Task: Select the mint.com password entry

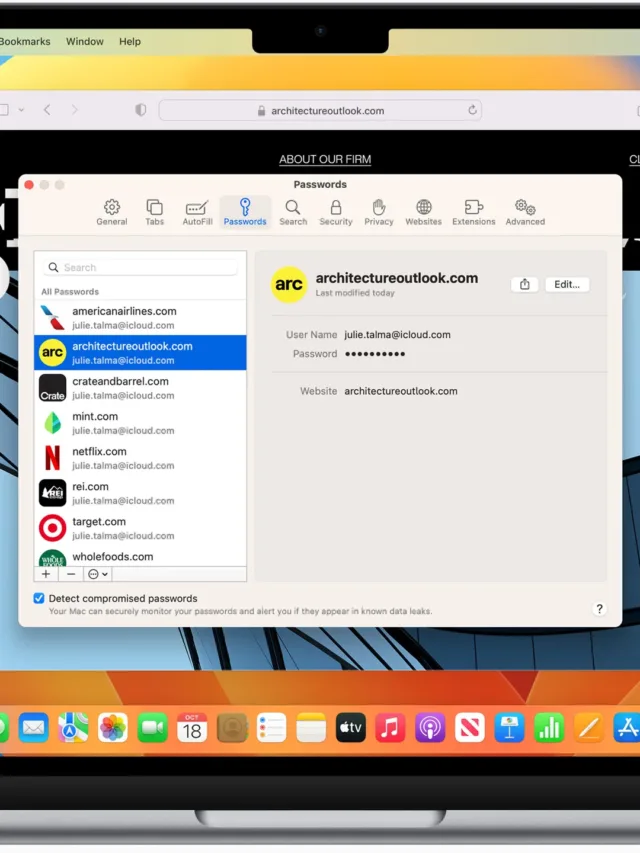Action: pyautogui.click(x=140, y=423)
